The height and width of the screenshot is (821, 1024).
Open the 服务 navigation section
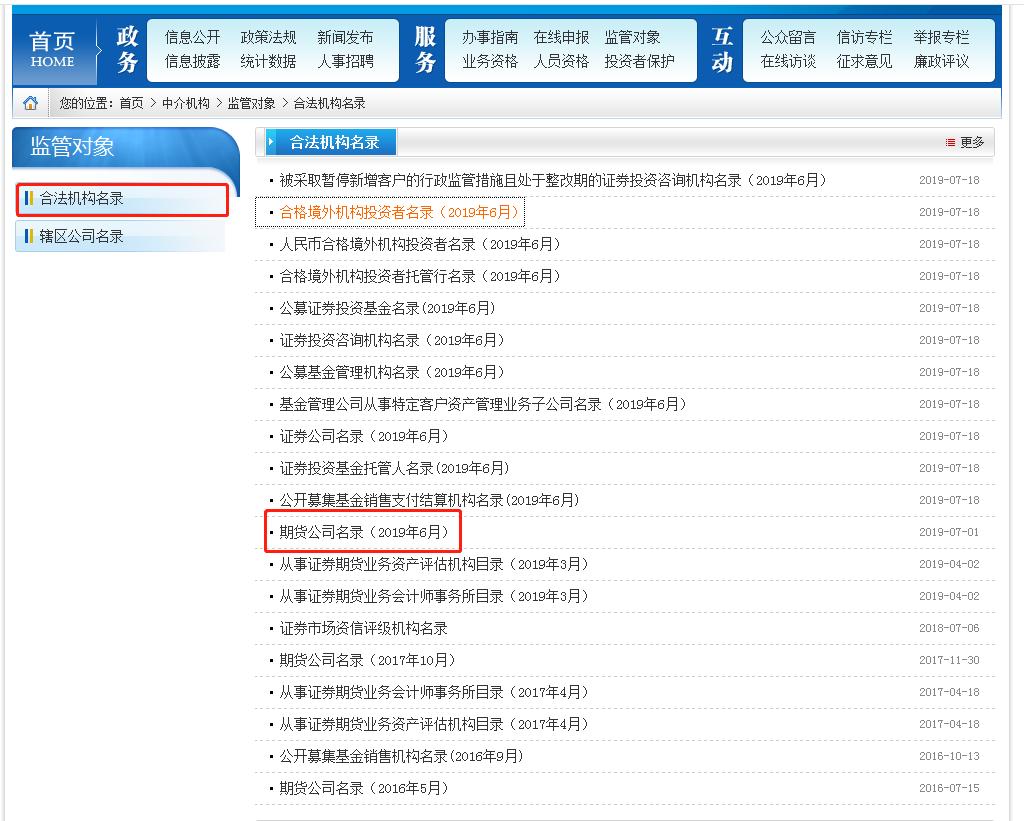coord(424,47)
